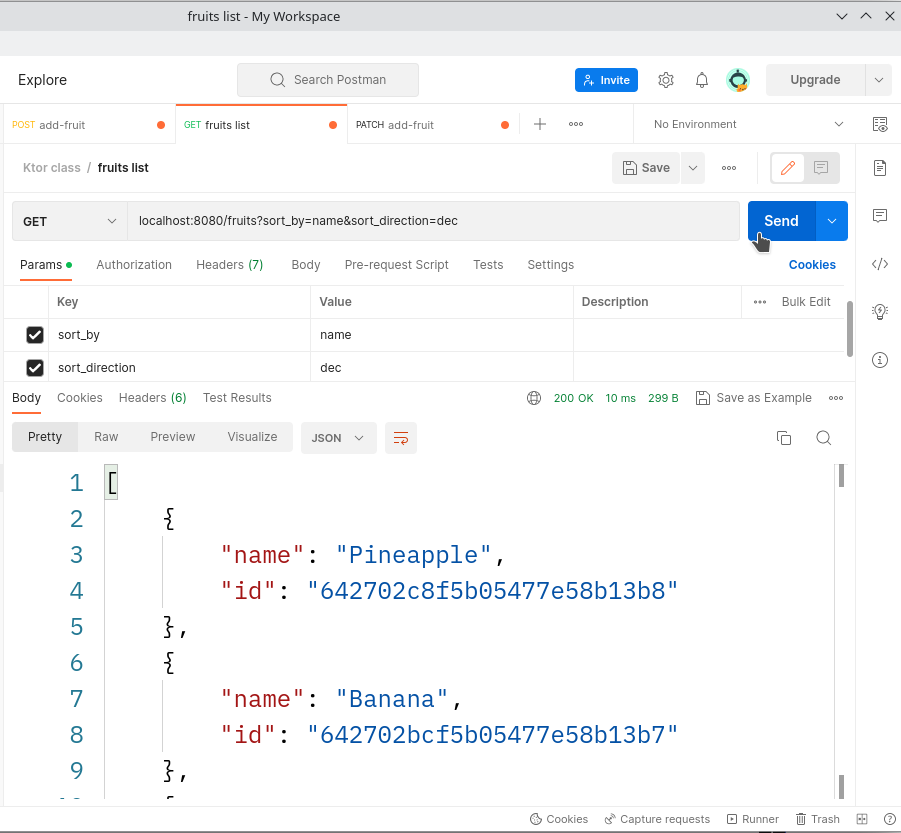Open Ktor class breadcrumb link
The image size is (901, 833).
point(52,168)
